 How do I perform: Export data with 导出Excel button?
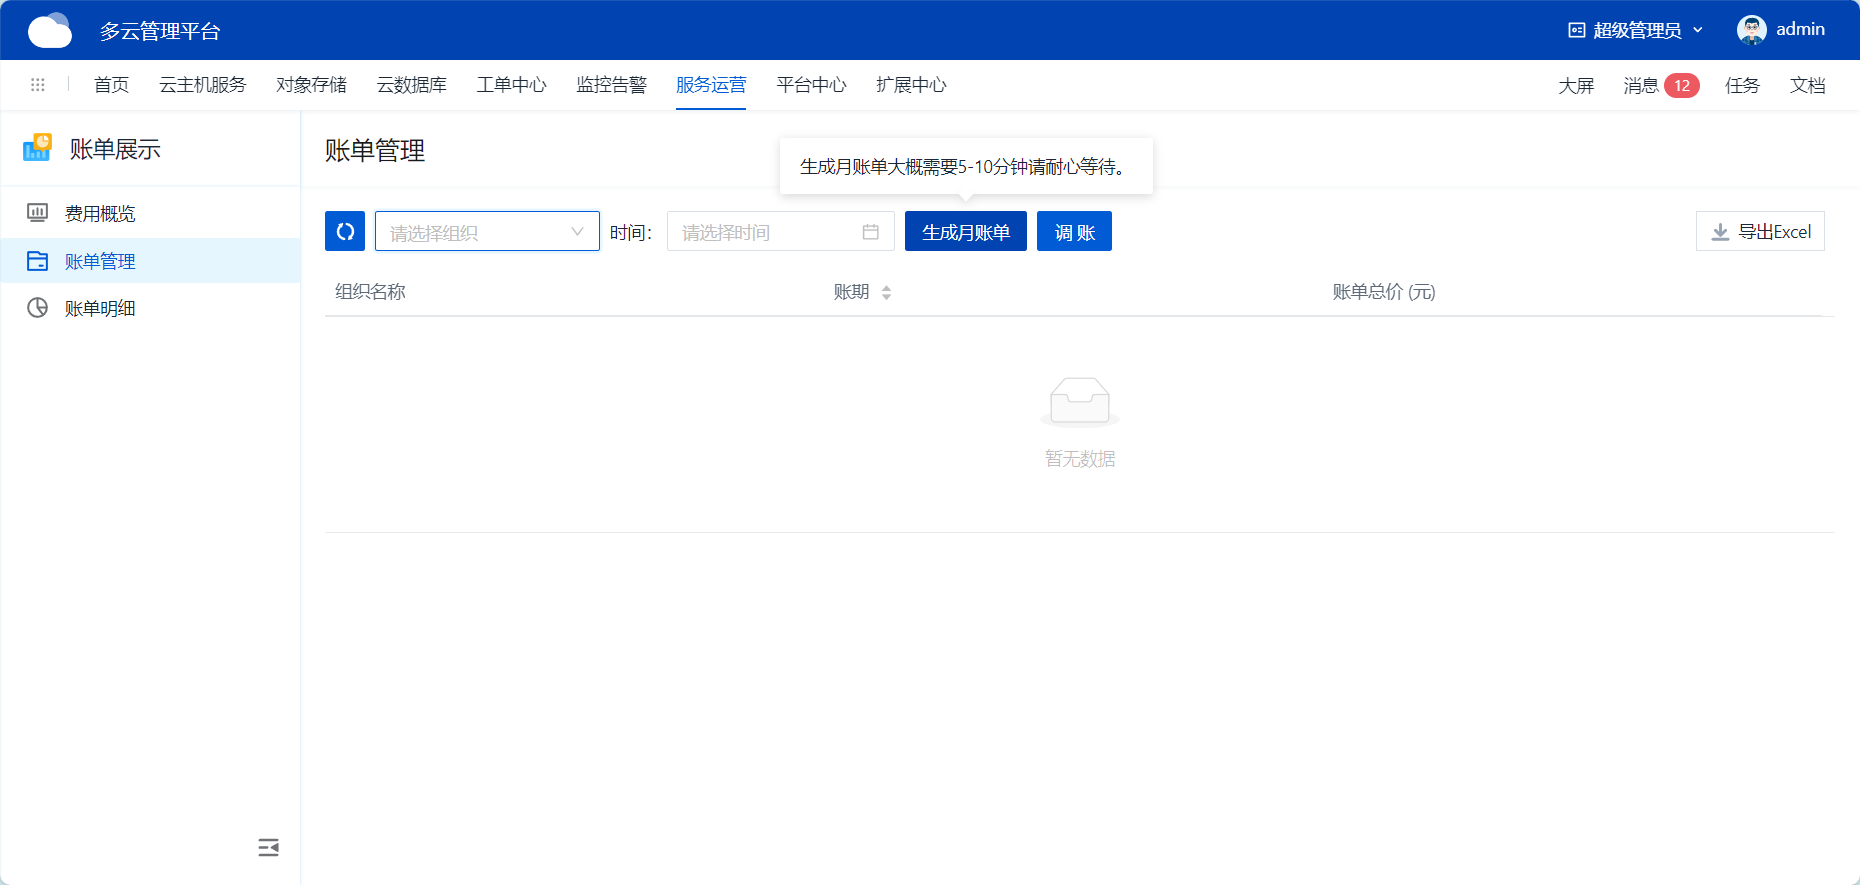coord(1760,231)
